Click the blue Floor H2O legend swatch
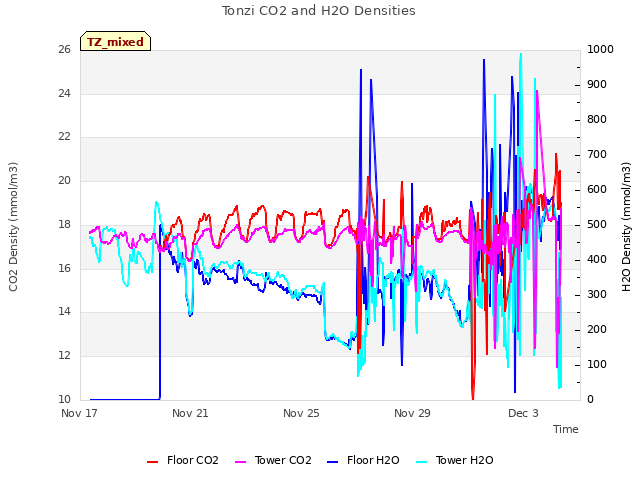Image resolution: width=640 pixels, height=480 pixels. click(x=333, y=462)
